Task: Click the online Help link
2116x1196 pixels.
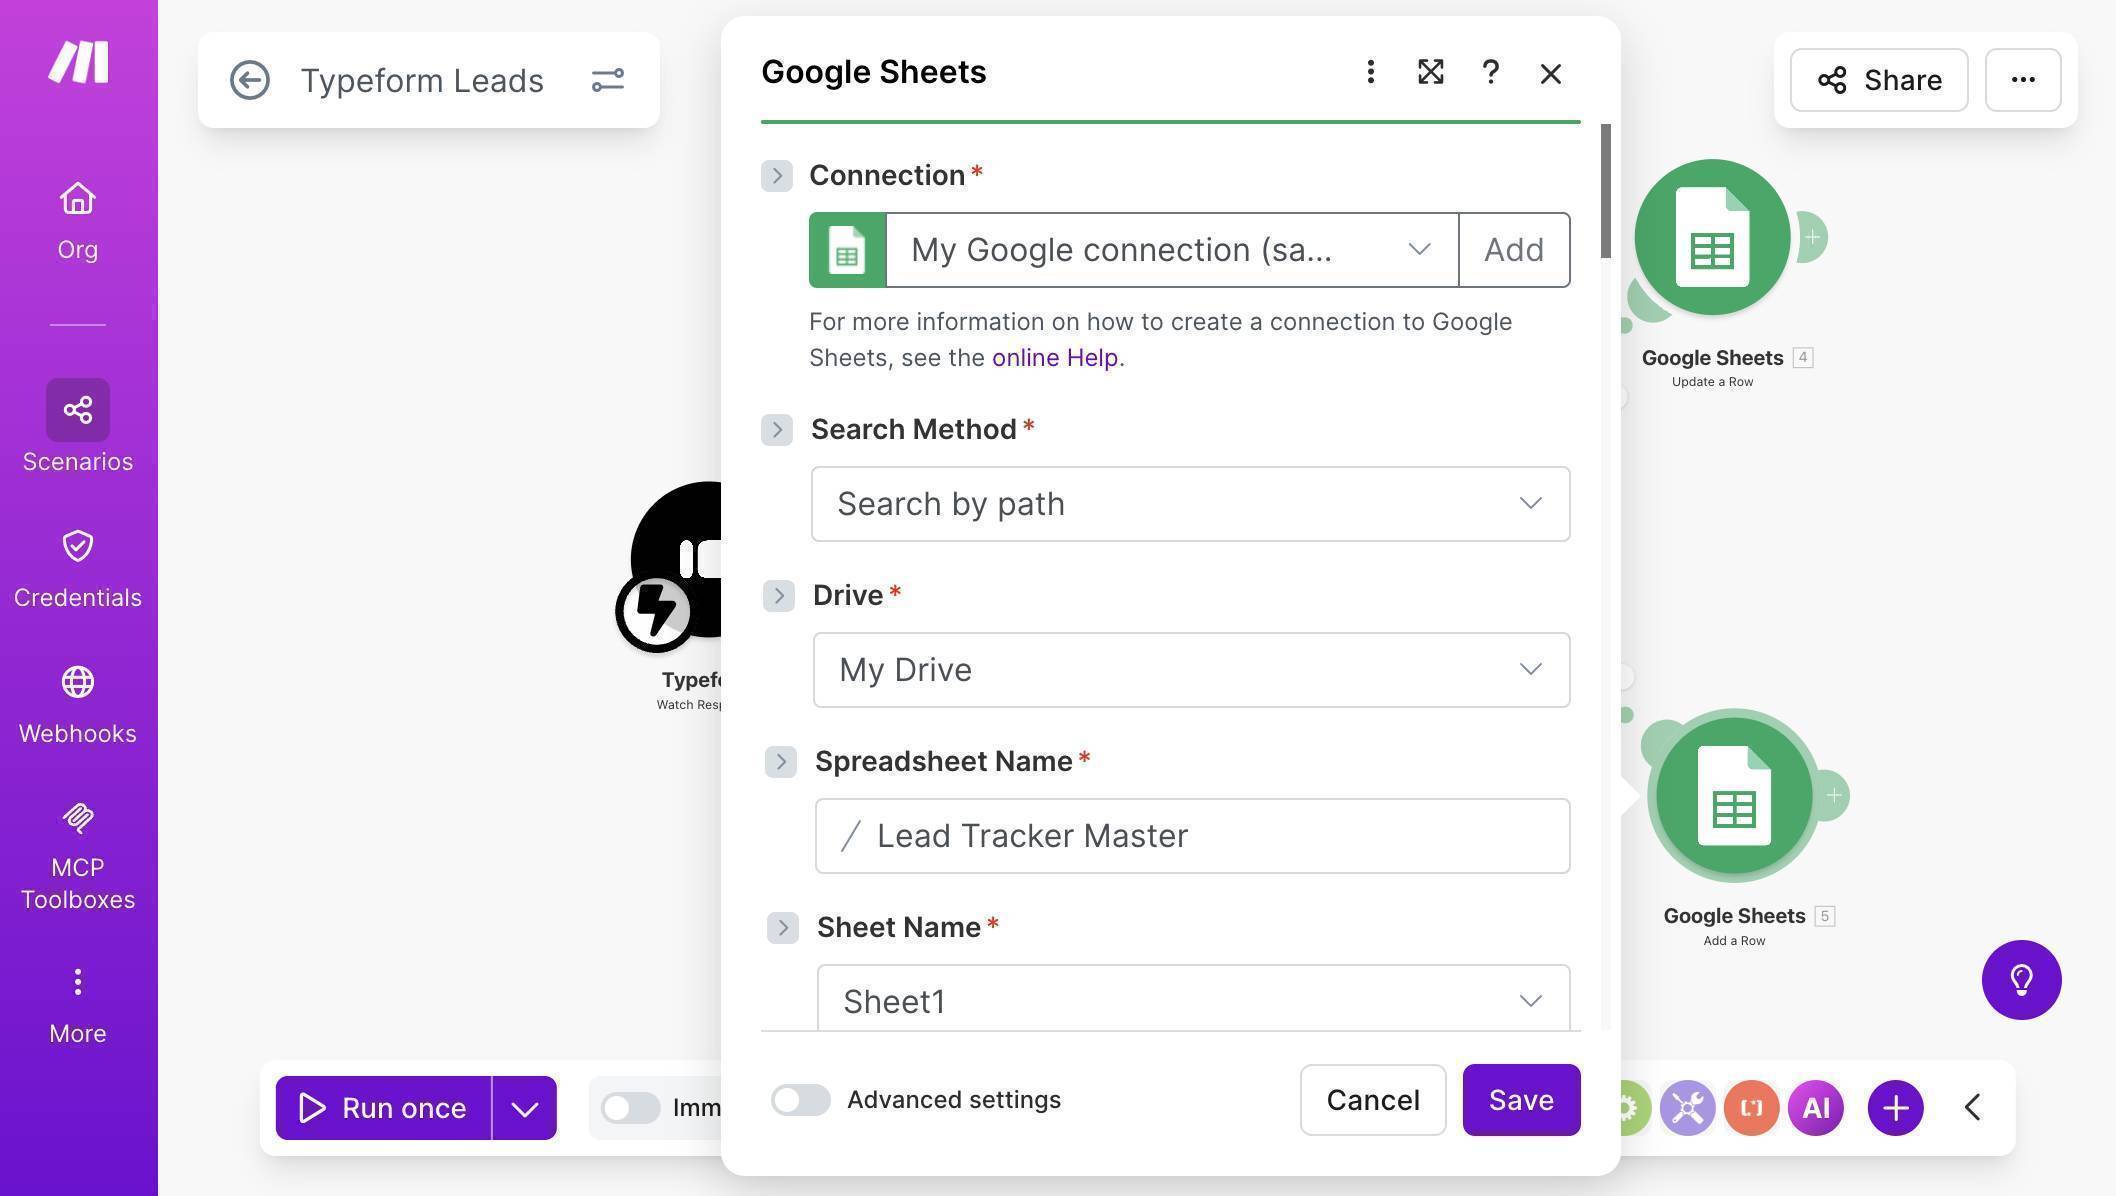Action: pos(1055,357)
